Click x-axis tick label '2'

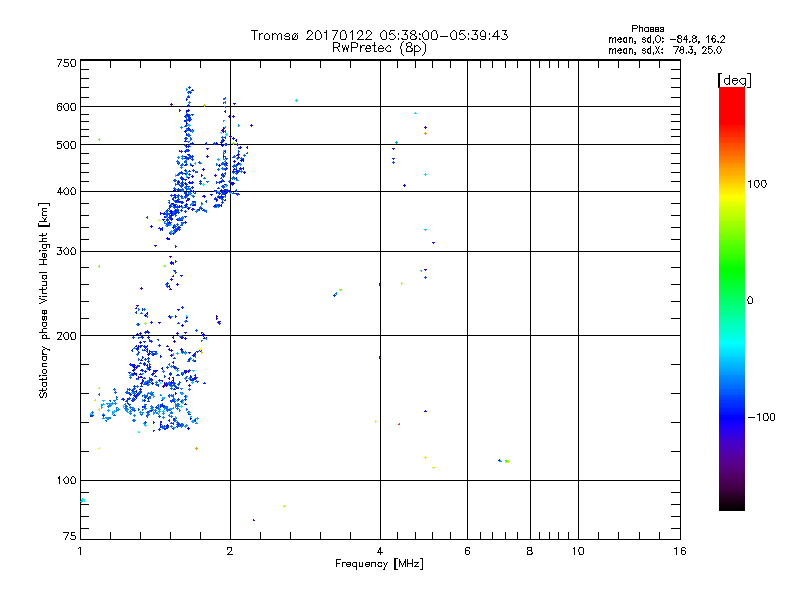click(x=230, y=551)
